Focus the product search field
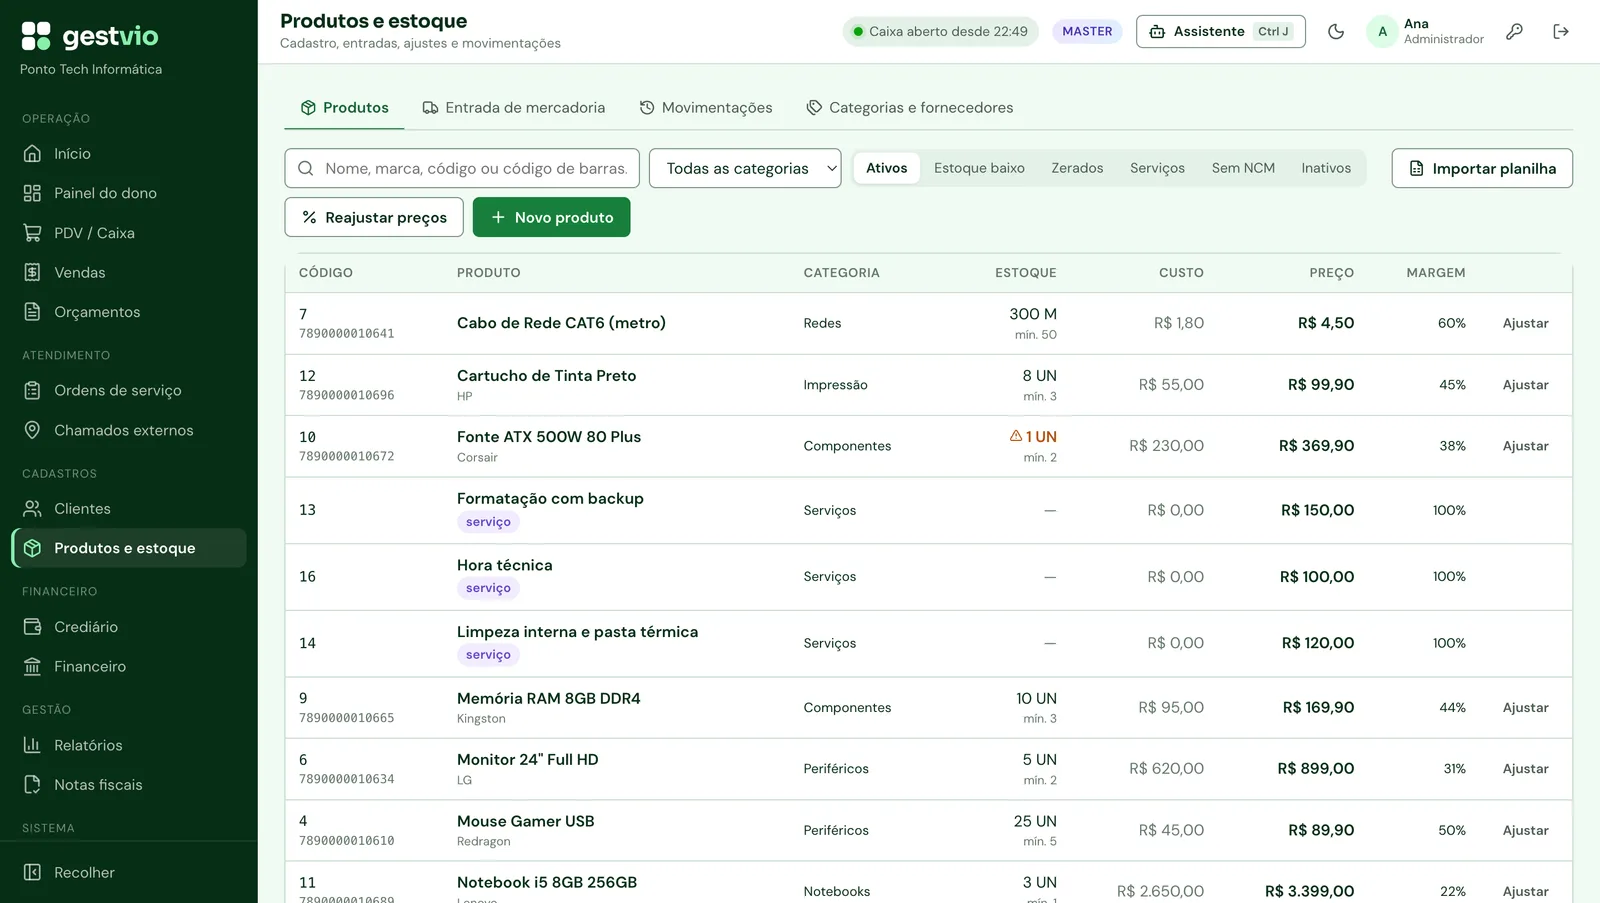This screenshot has height=903, width=1600. pyautogui.click(x=463, y=168)
